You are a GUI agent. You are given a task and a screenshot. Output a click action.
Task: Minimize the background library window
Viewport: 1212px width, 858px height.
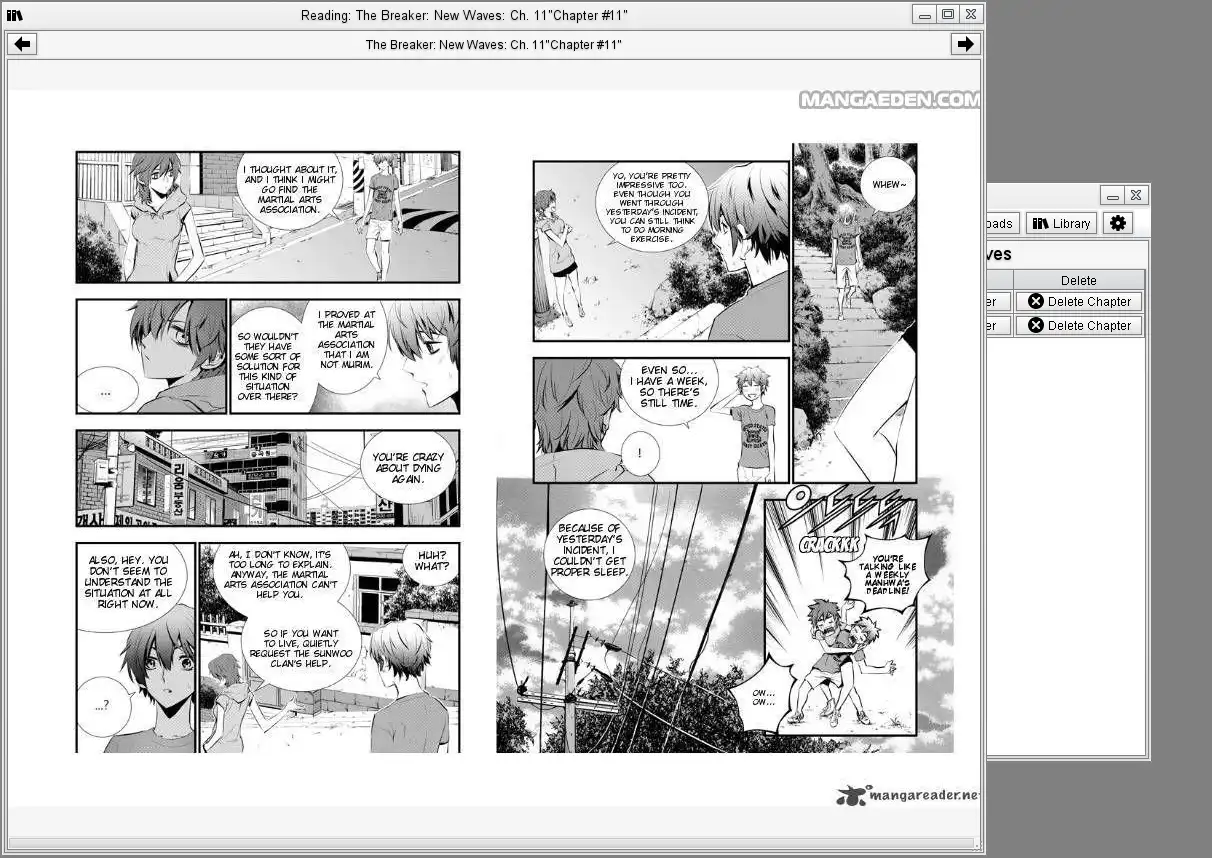coord(1113,195)
